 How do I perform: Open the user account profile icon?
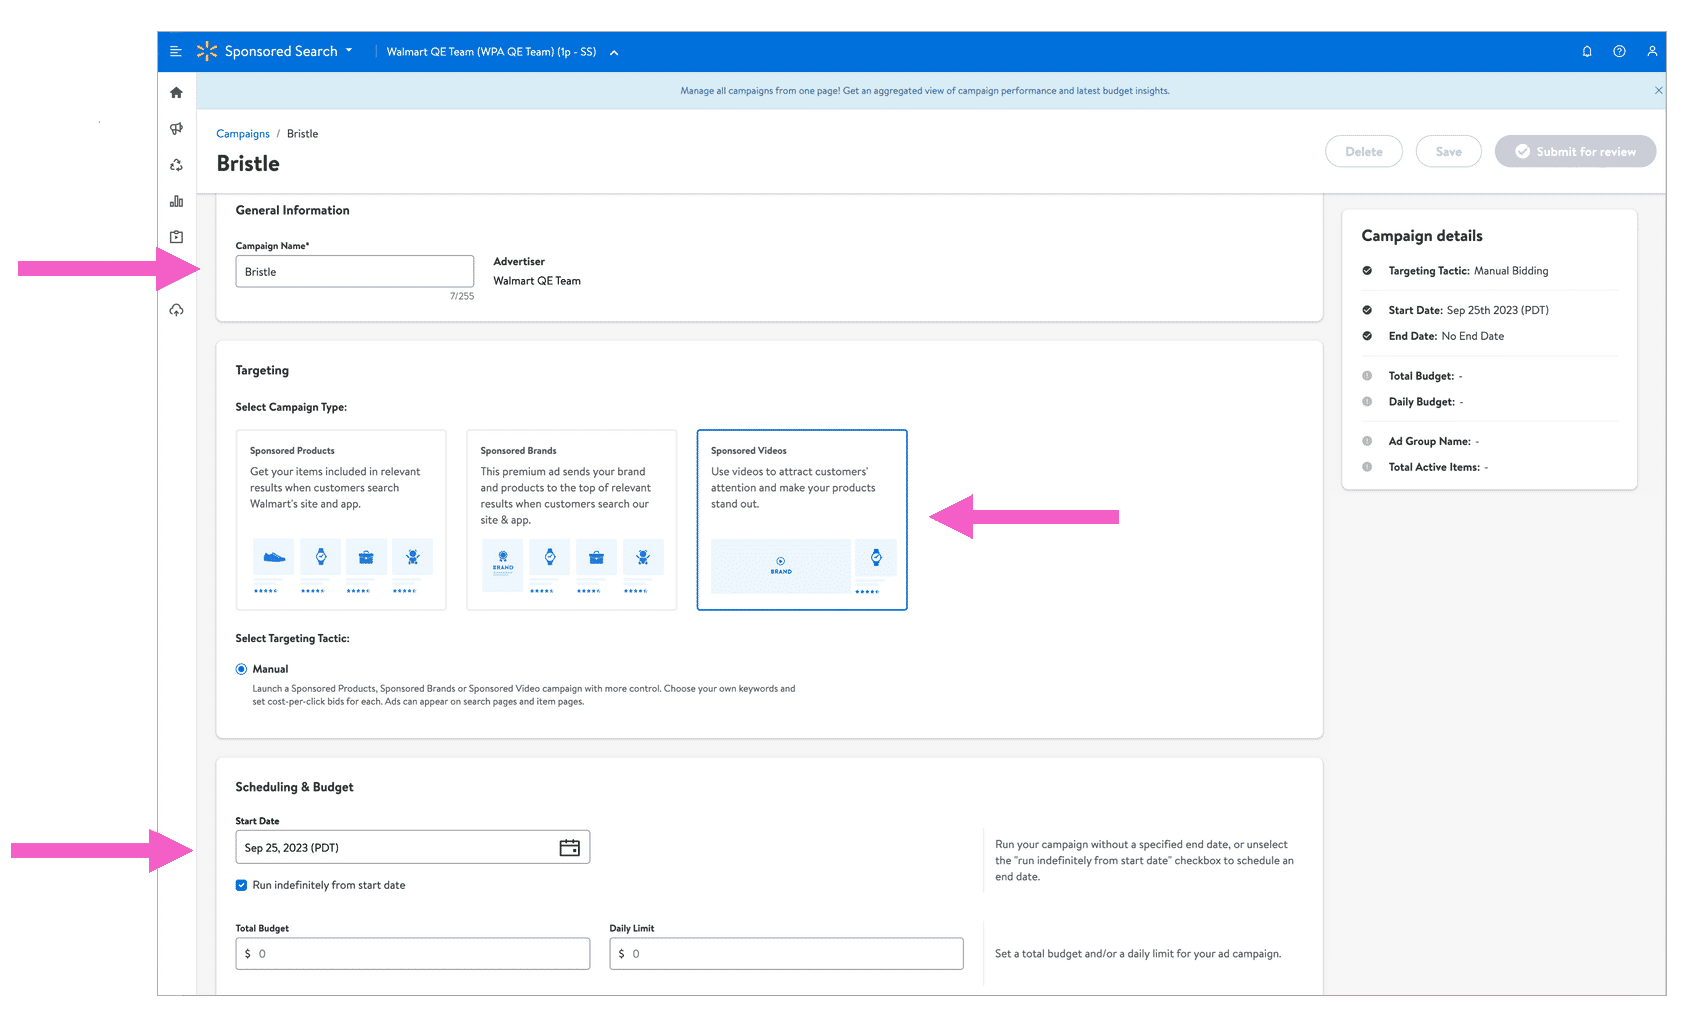1652,52
